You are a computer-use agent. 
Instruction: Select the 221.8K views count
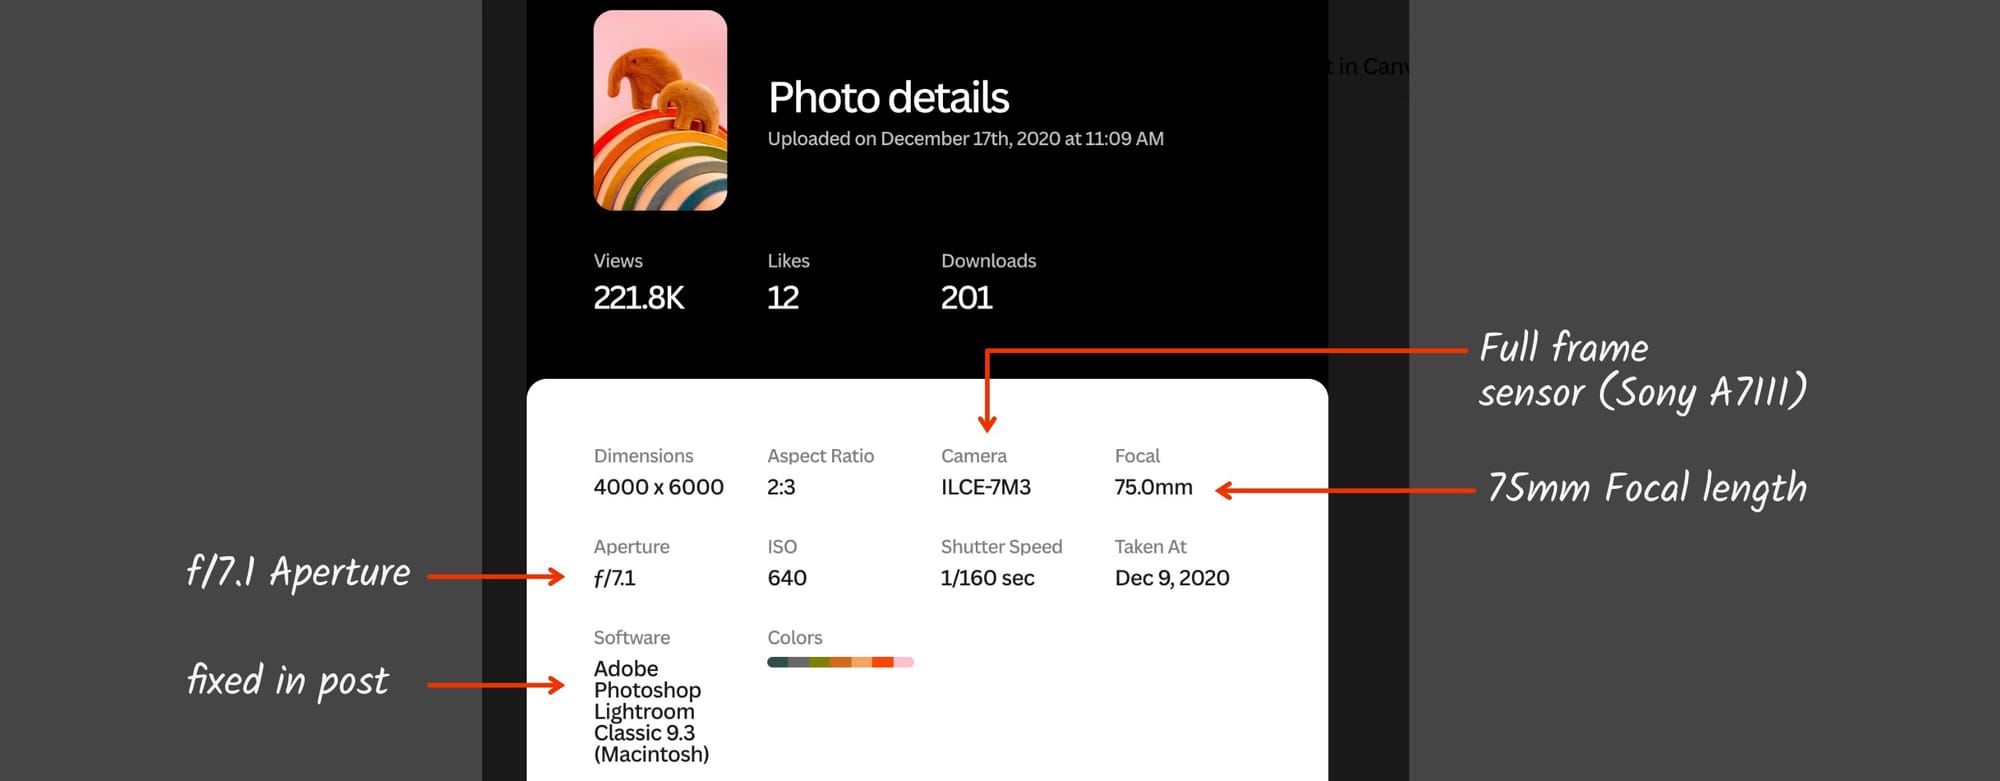[x=639, y=297]
